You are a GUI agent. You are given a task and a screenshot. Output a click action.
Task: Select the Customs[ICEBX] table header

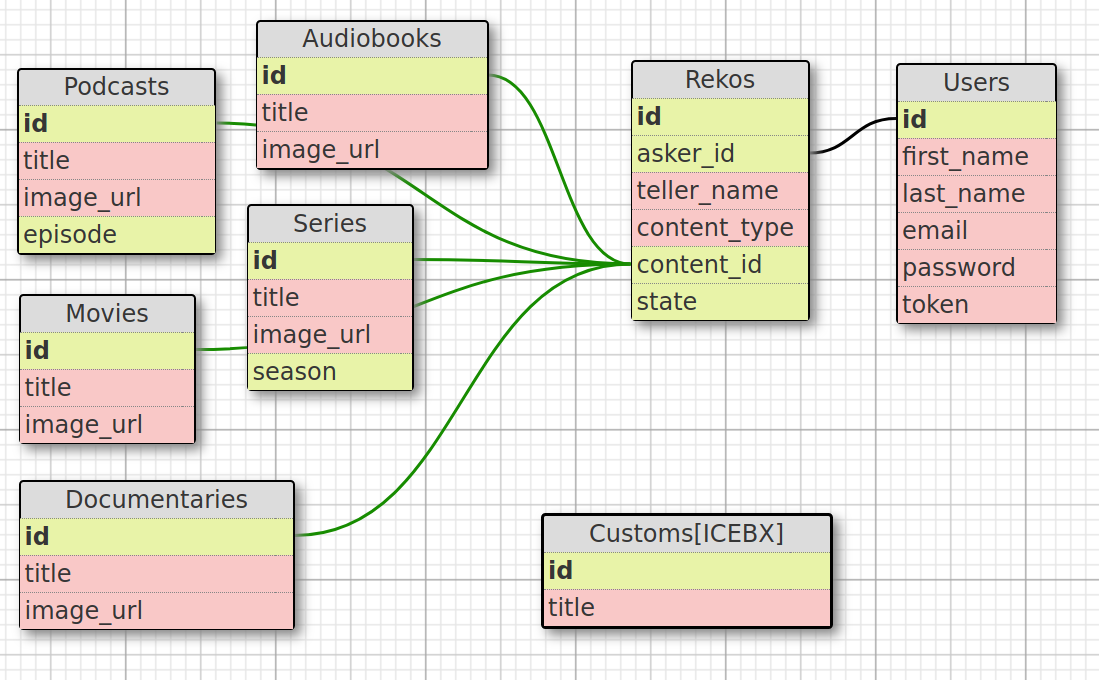coord(687,534)
